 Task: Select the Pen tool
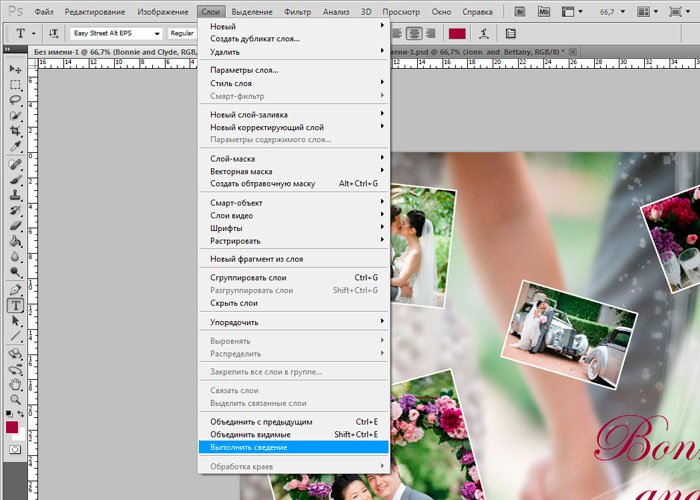[16, 289]
